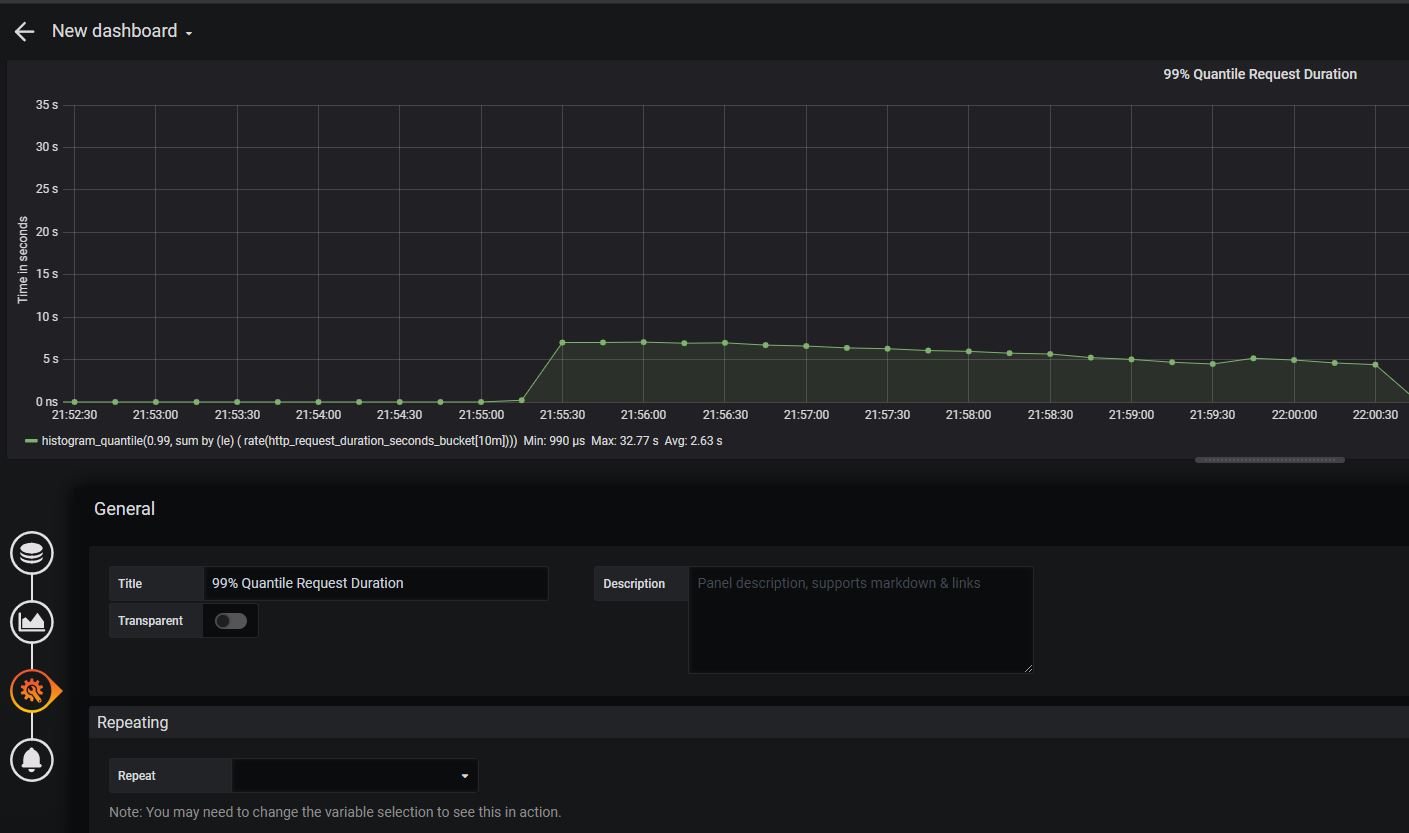Open the 99% Quantile Request Duration panel title menu
1409x833 pixels.
coord(1259,74)
